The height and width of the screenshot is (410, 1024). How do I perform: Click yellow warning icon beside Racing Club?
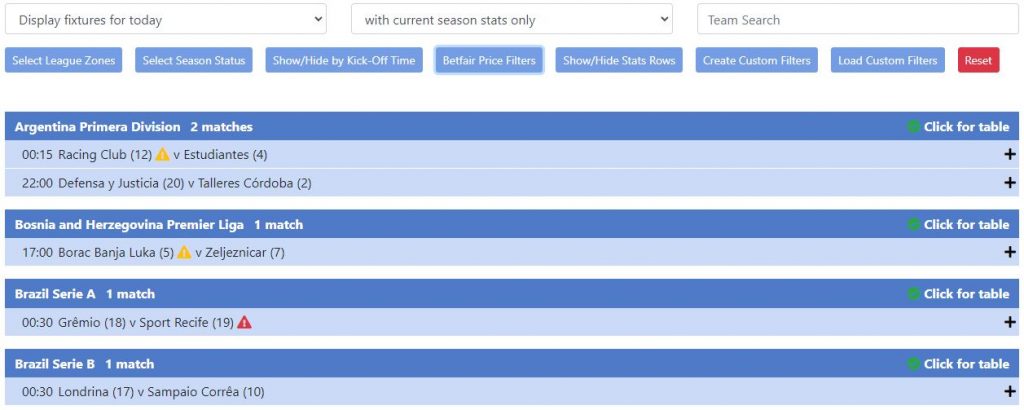(x=162, y=155)
